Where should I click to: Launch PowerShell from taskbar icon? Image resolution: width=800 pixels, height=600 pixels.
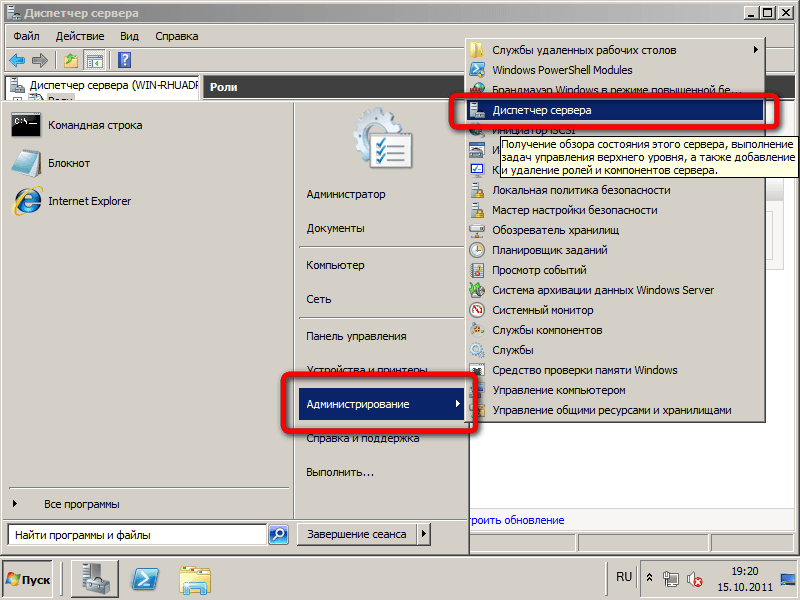click(145, 580)
